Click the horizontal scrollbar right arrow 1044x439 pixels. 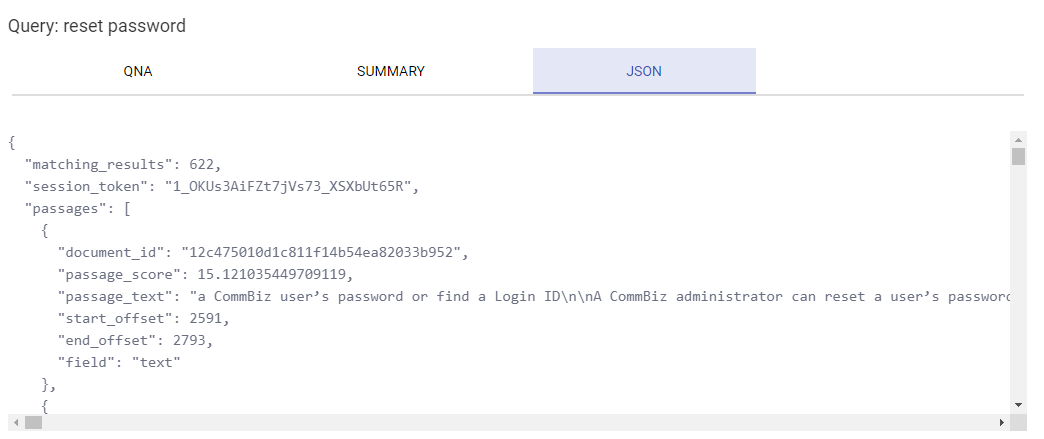tap(1002, 423)
